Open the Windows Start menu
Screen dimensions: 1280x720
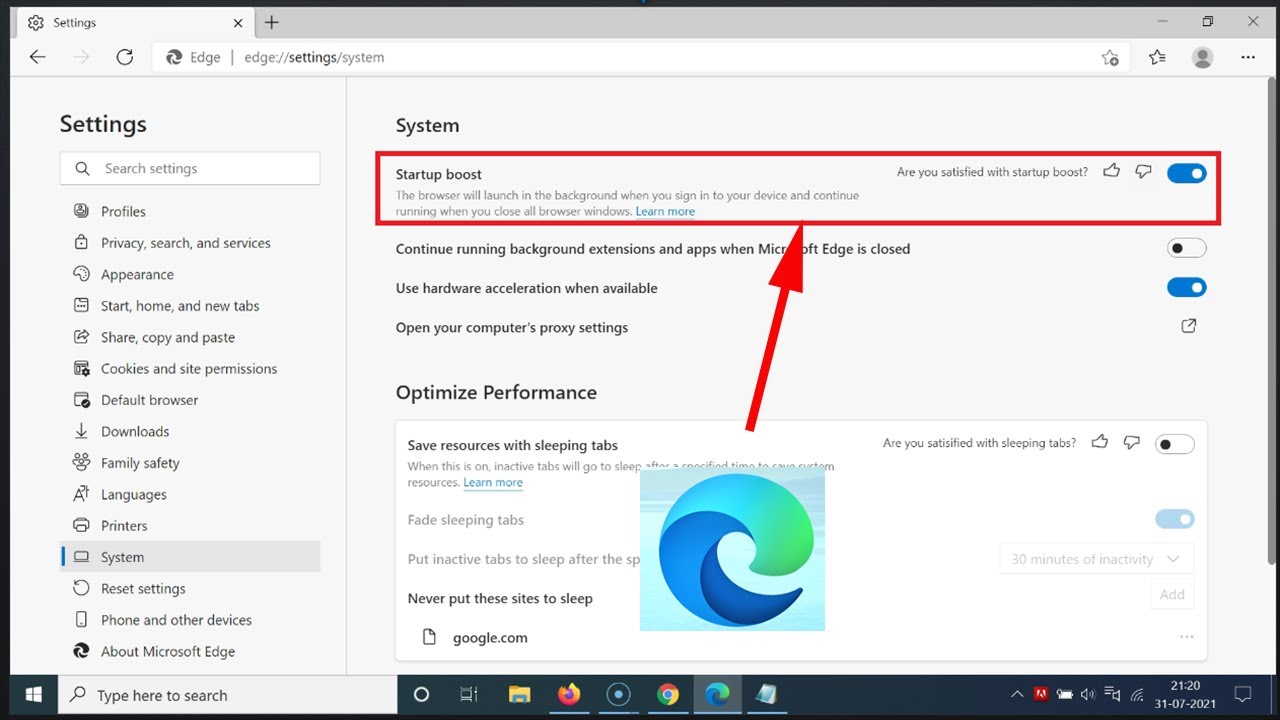point(33,694)
